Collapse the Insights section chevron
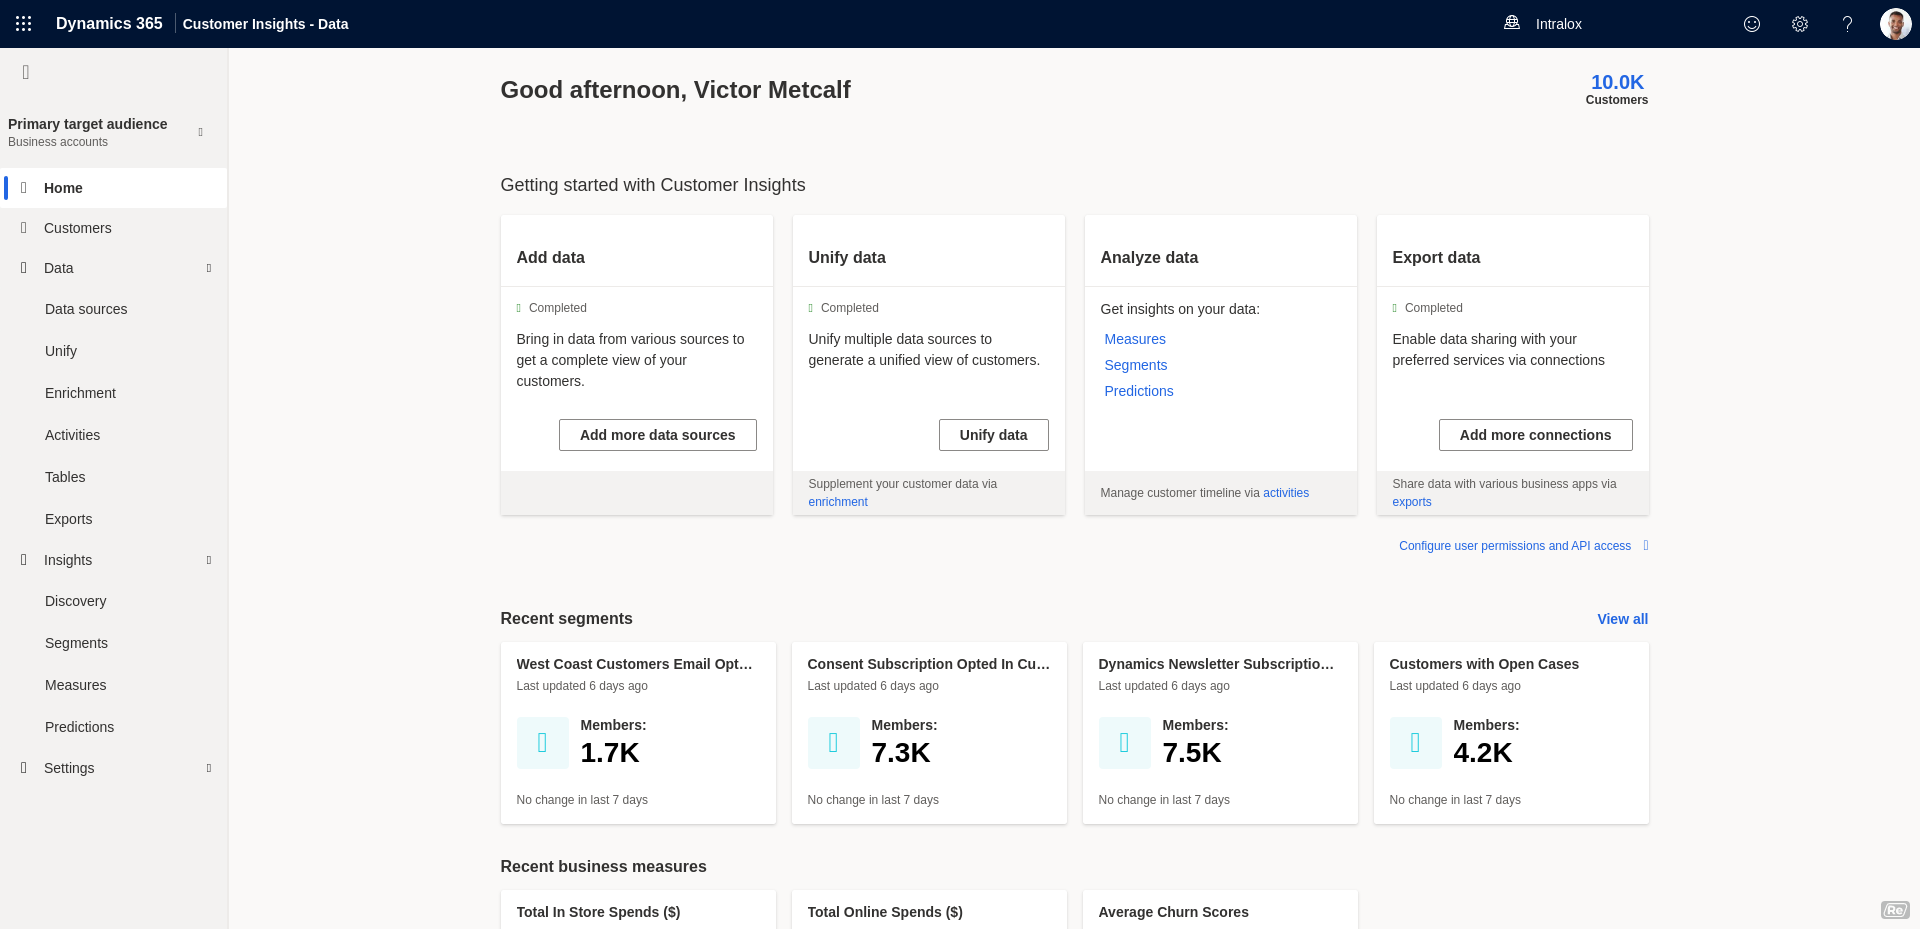 tap(209, 560)
